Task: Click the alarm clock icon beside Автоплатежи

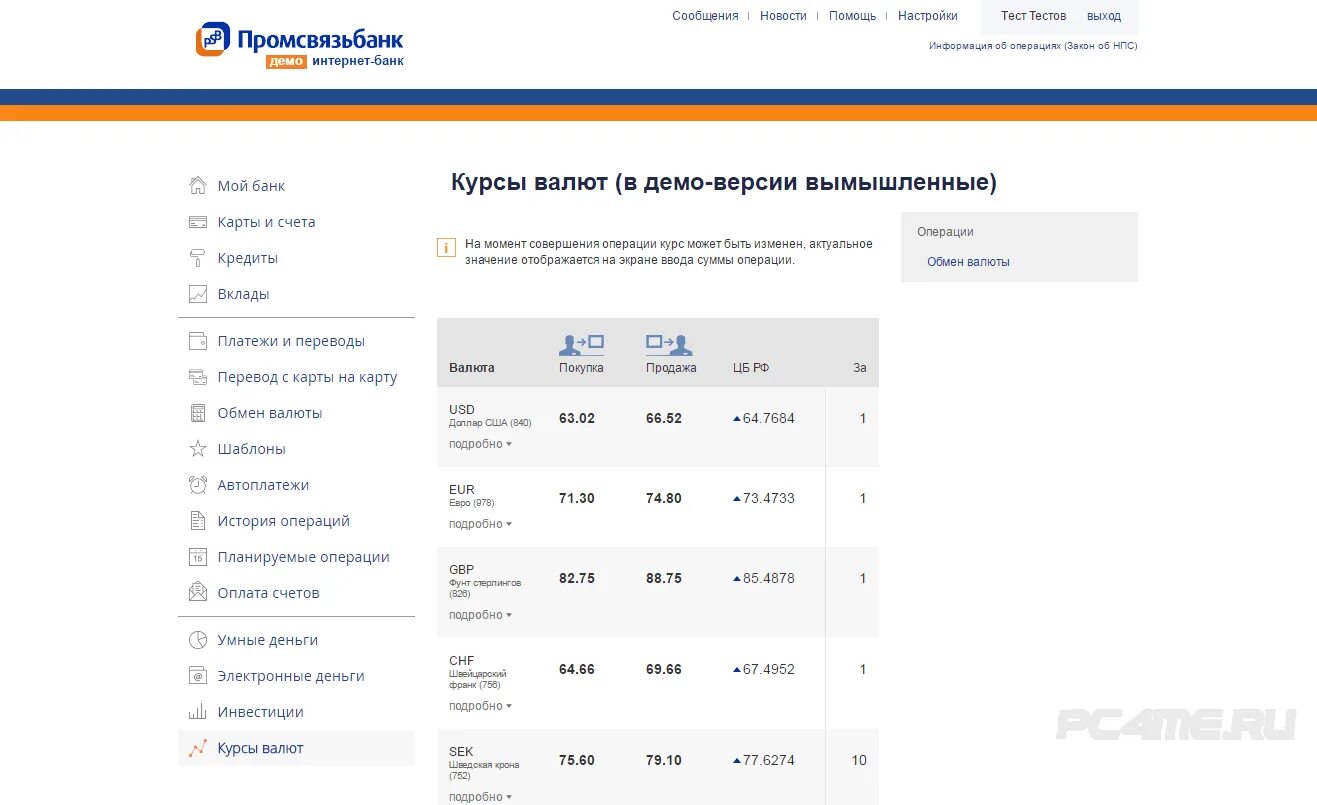Action: (x=198, y=485)
